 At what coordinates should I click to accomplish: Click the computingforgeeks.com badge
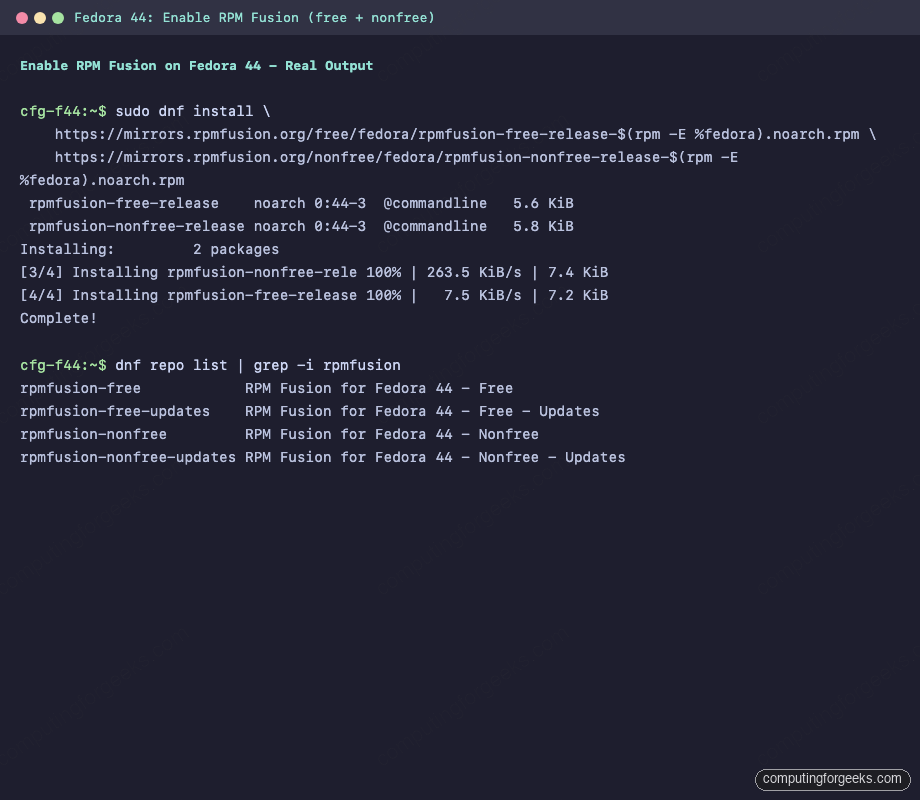pyautogui.click(x=832, y=779)
